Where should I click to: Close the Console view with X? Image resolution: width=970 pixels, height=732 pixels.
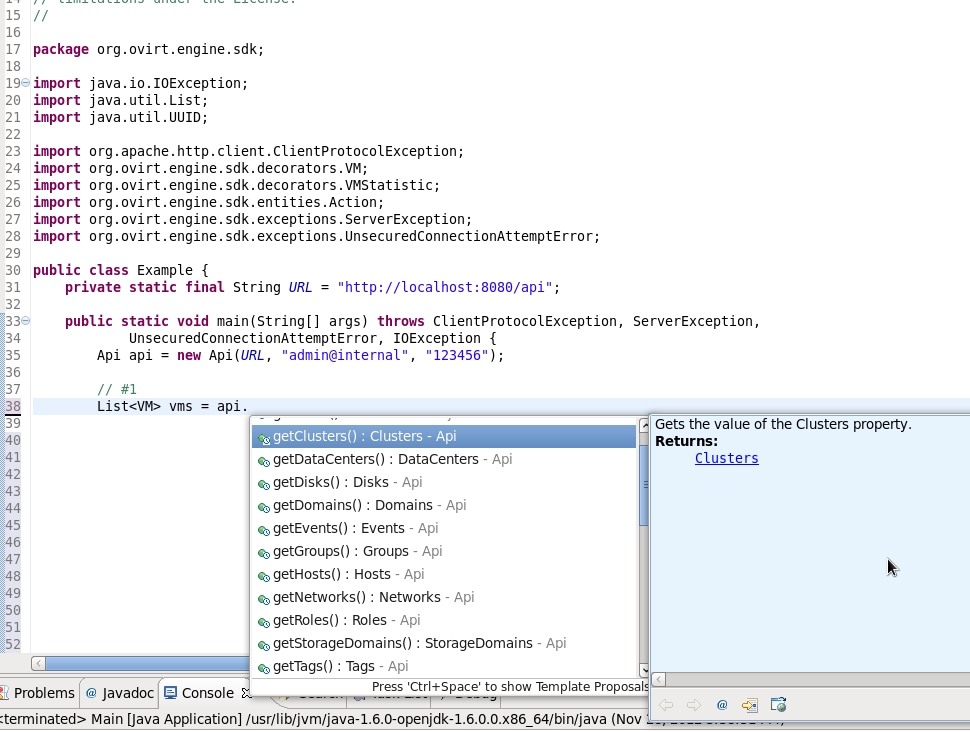point(246,693)
